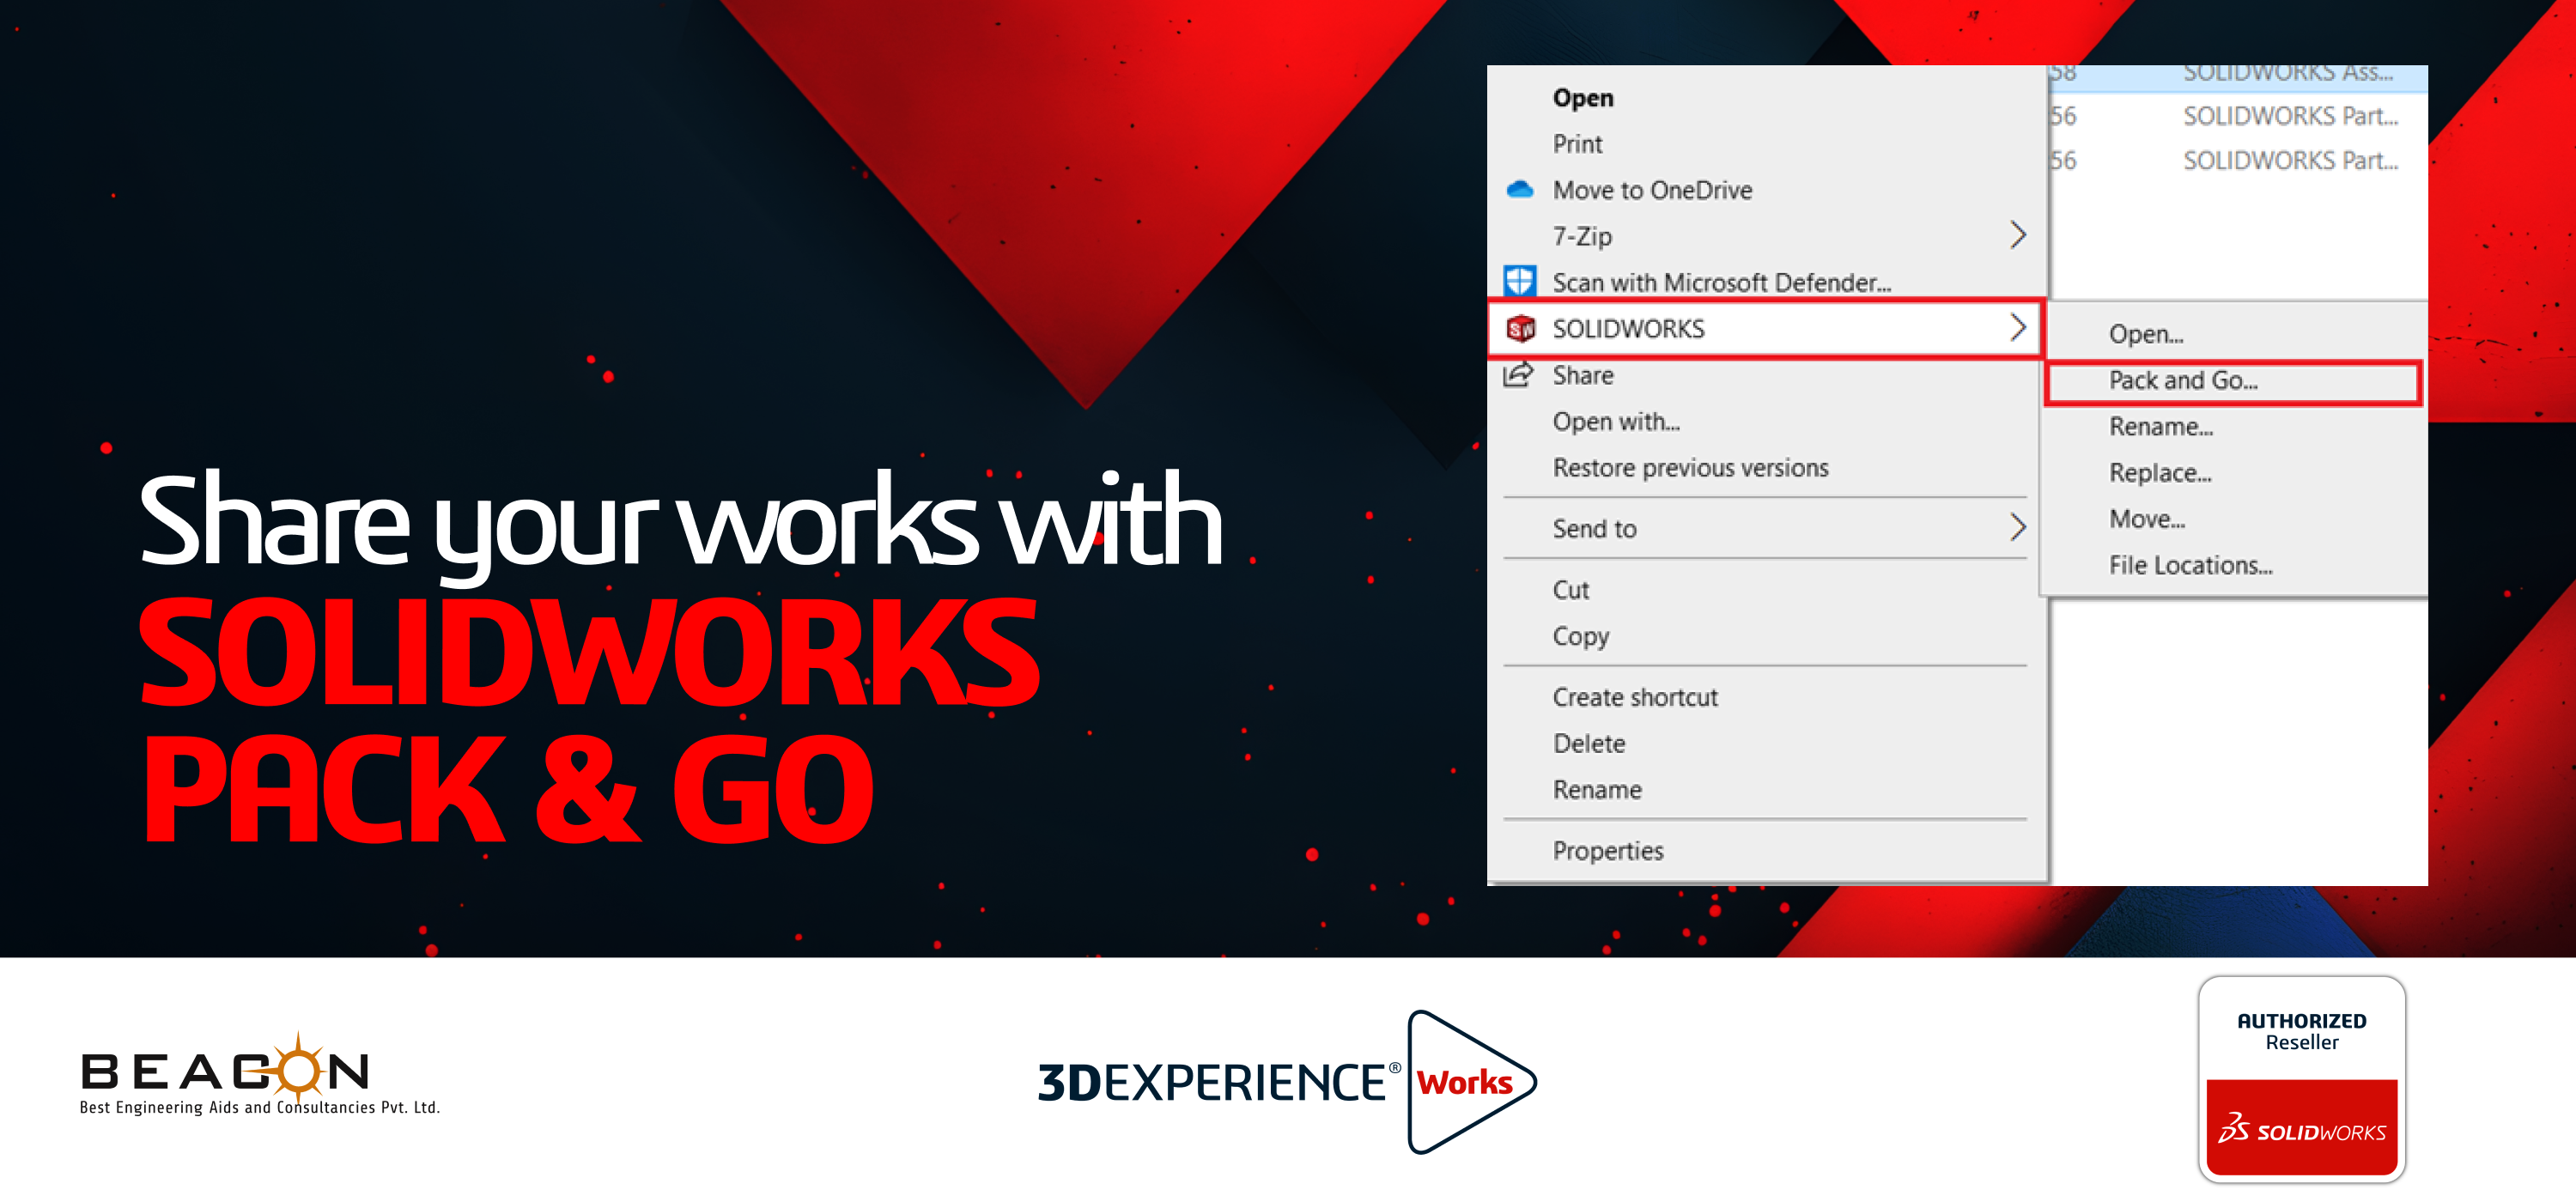Choose Rename... in the SOLIDWORKS submenu
Screen dimensions: 2576x1202
coord(2234,426)
